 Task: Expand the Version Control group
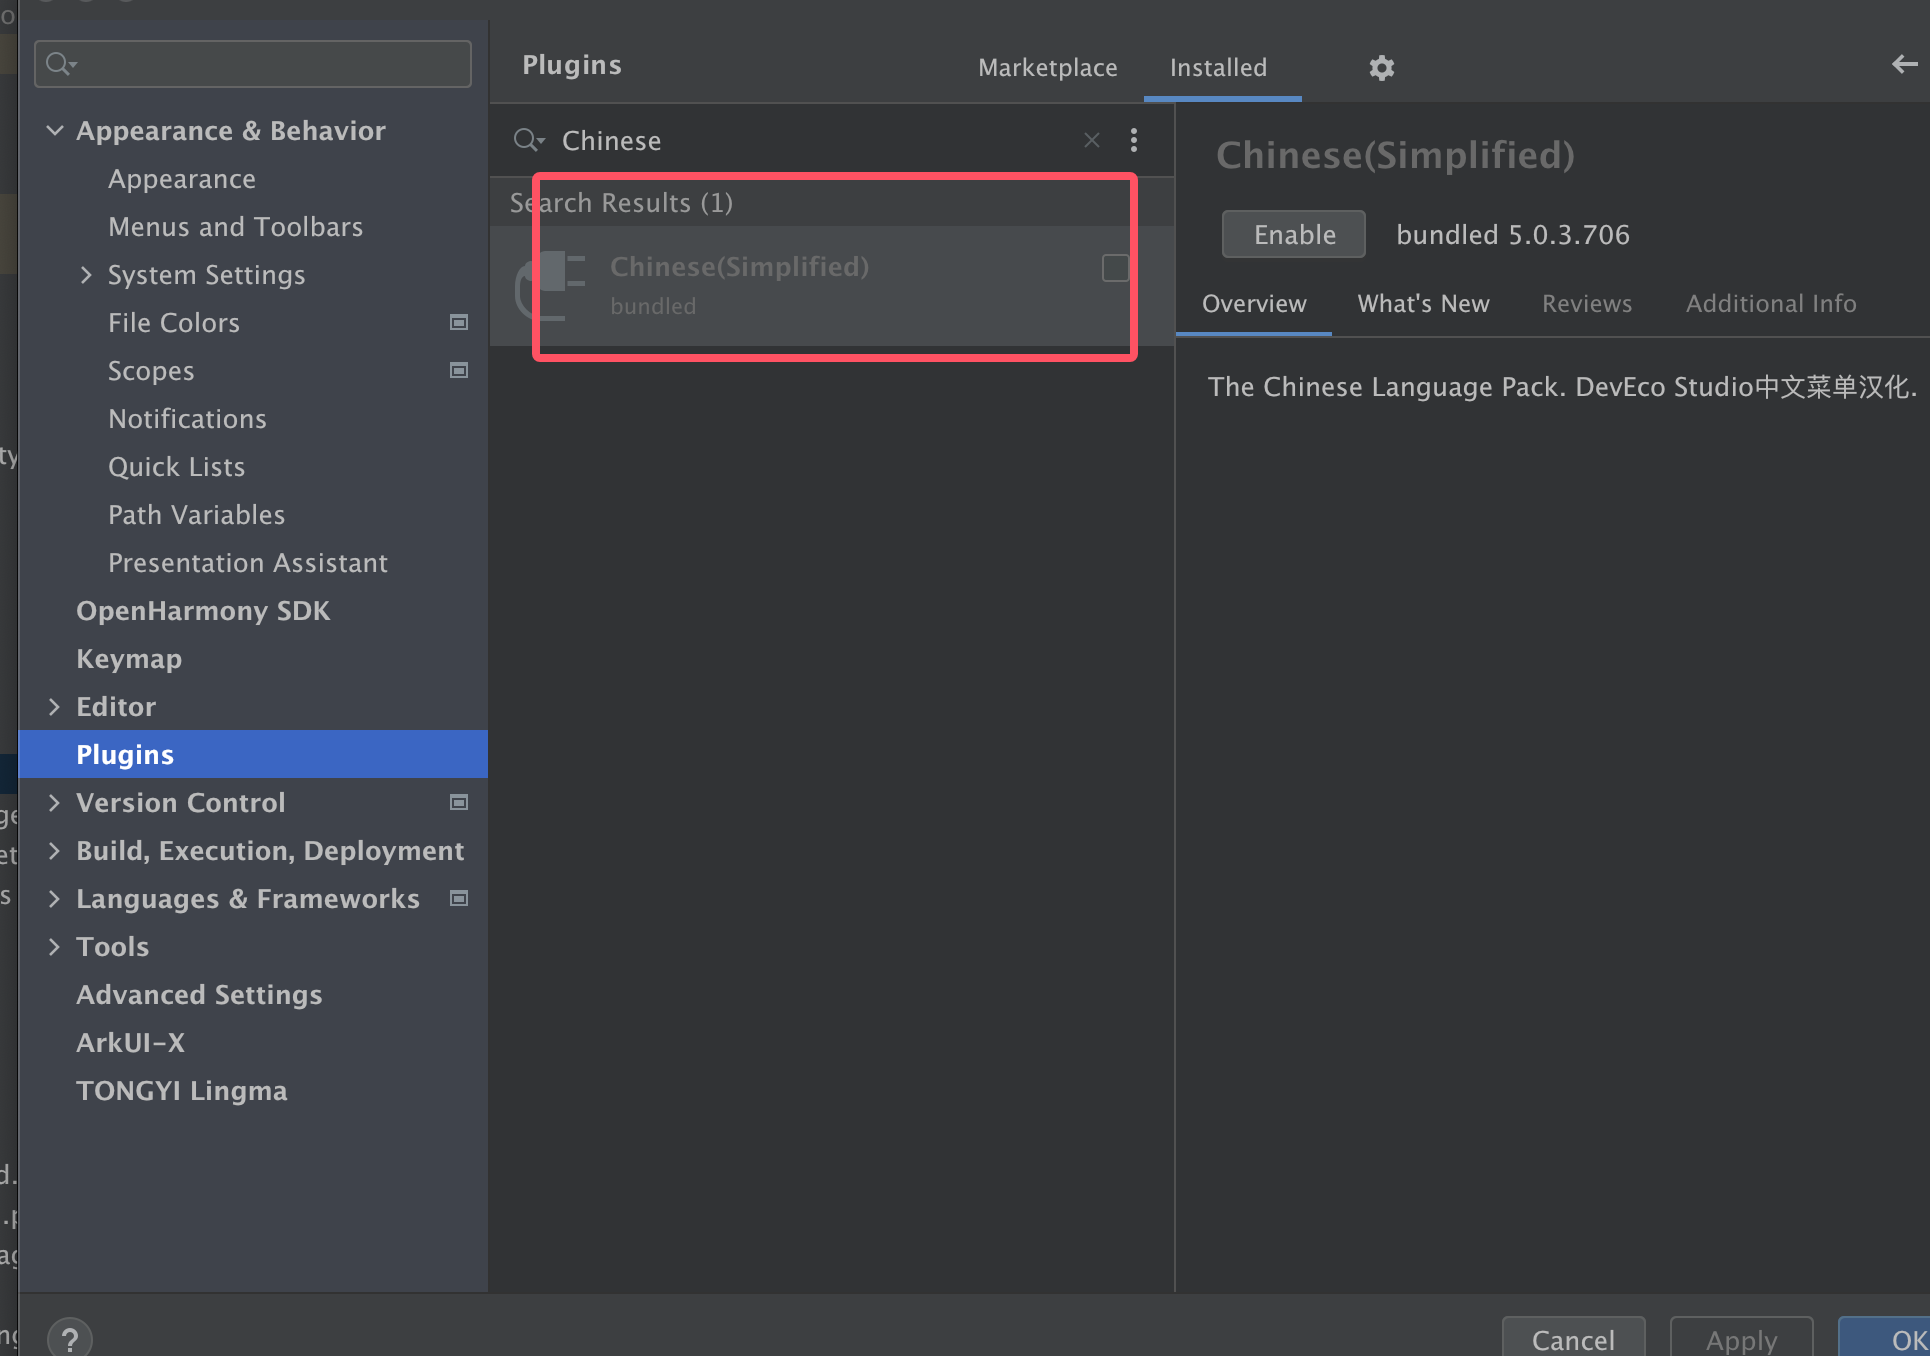pos(54,803)
